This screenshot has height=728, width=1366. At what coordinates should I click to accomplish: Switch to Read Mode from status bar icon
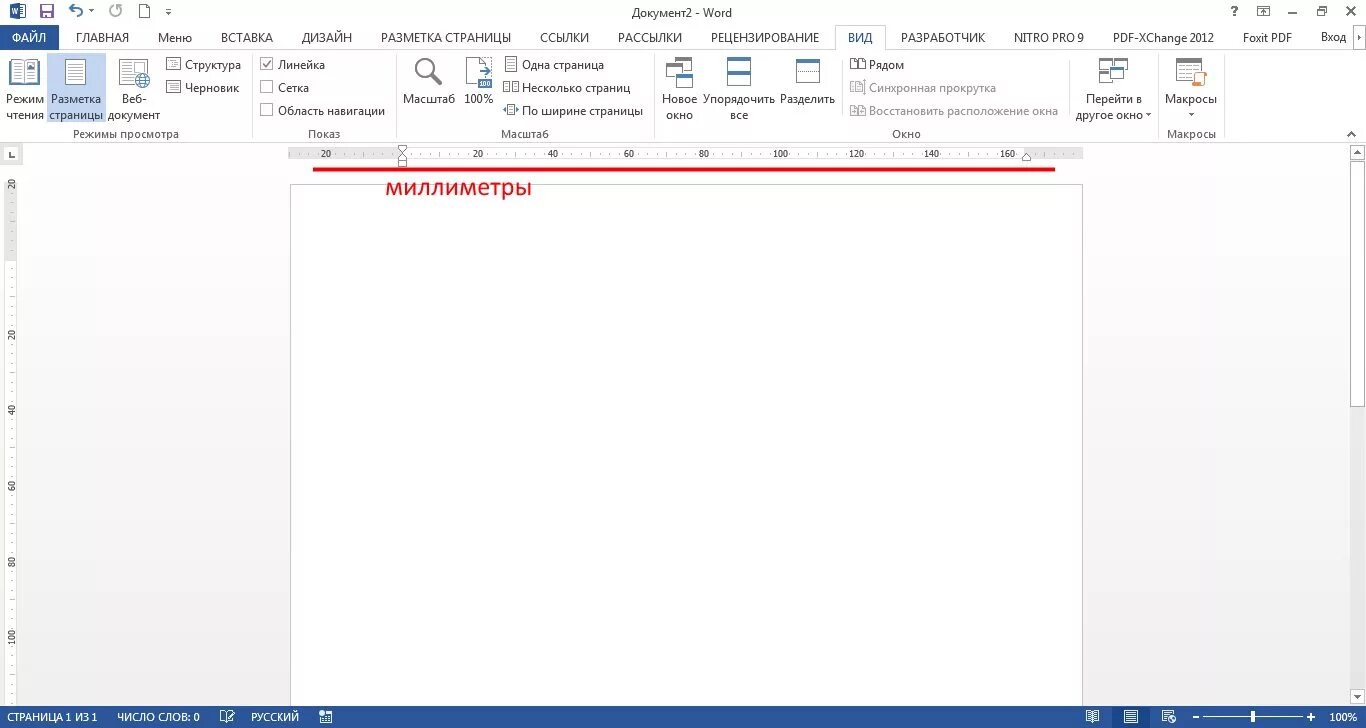(1093, 717)
